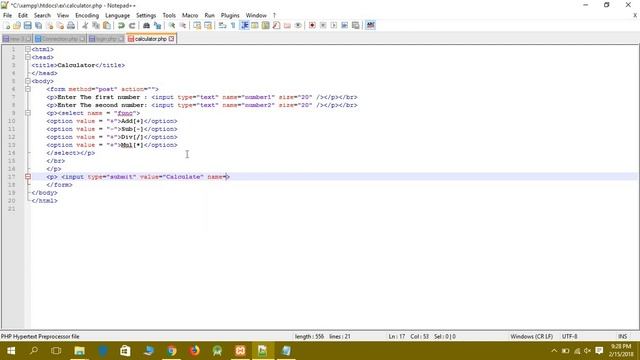
Task: Collapse the select fold on line 9
Action: (28, 113)
